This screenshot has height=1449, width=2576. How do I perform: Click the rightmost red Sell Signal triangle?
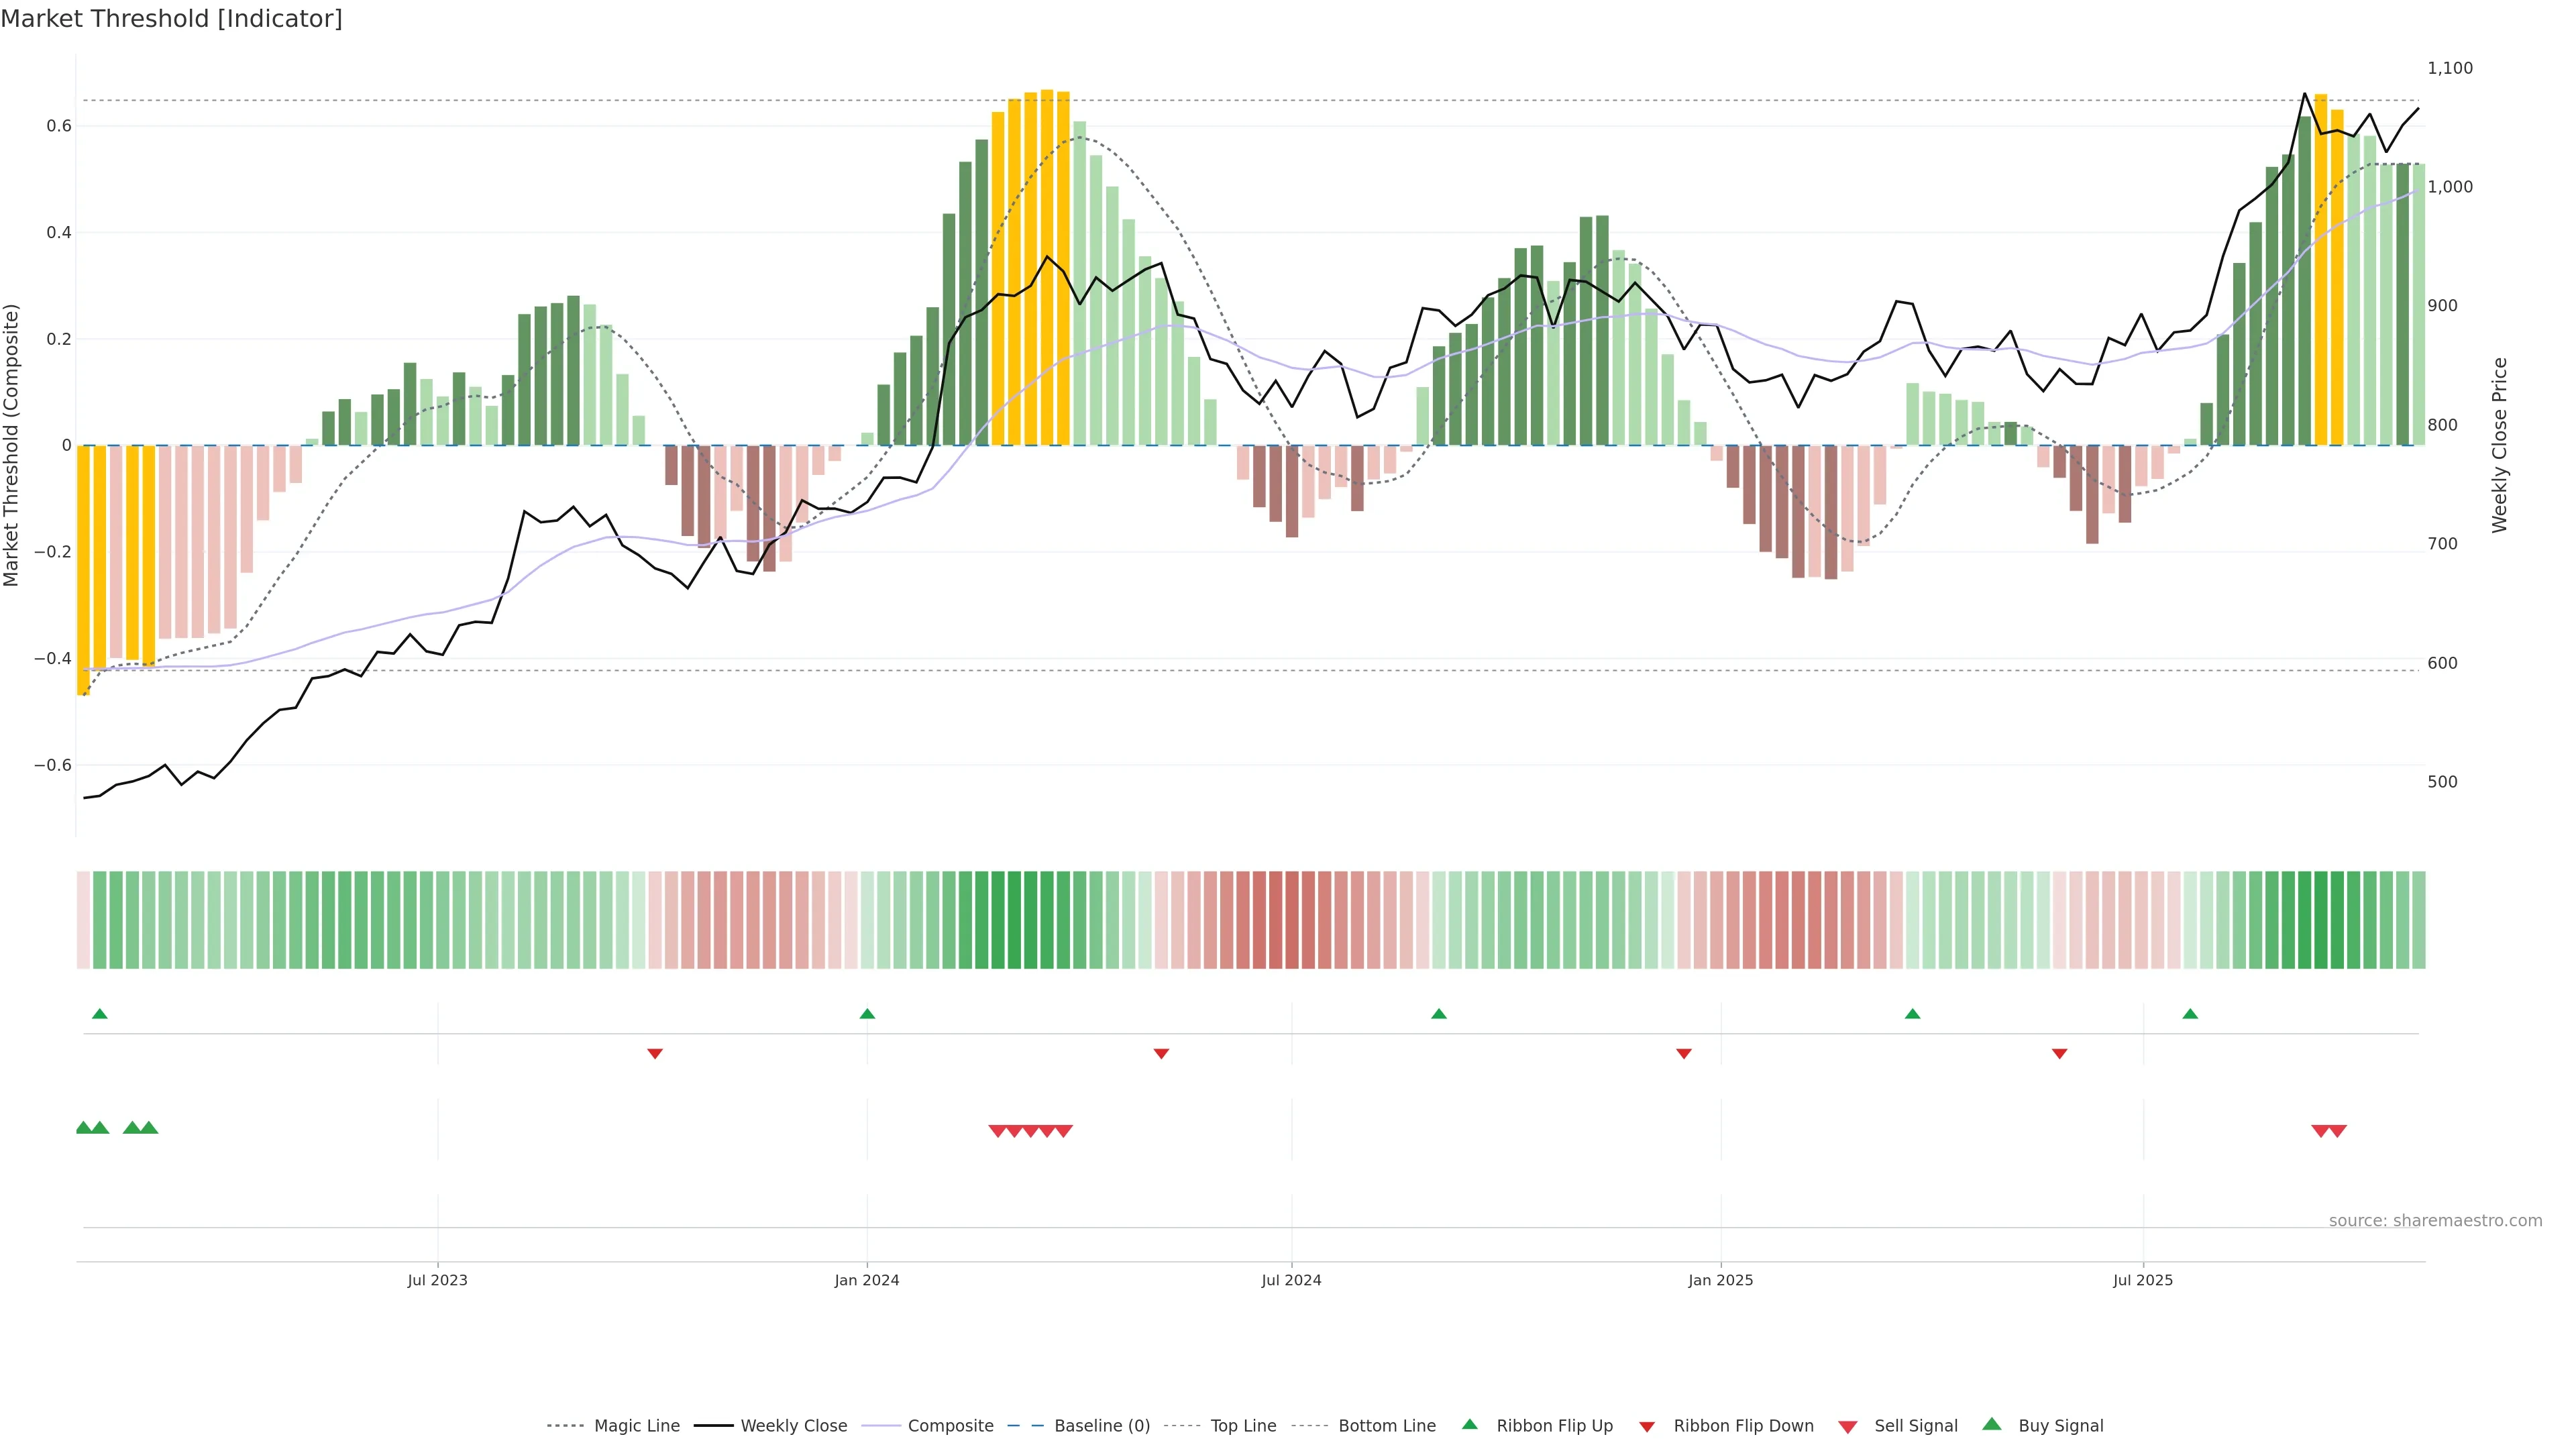click(2338, 1131)
